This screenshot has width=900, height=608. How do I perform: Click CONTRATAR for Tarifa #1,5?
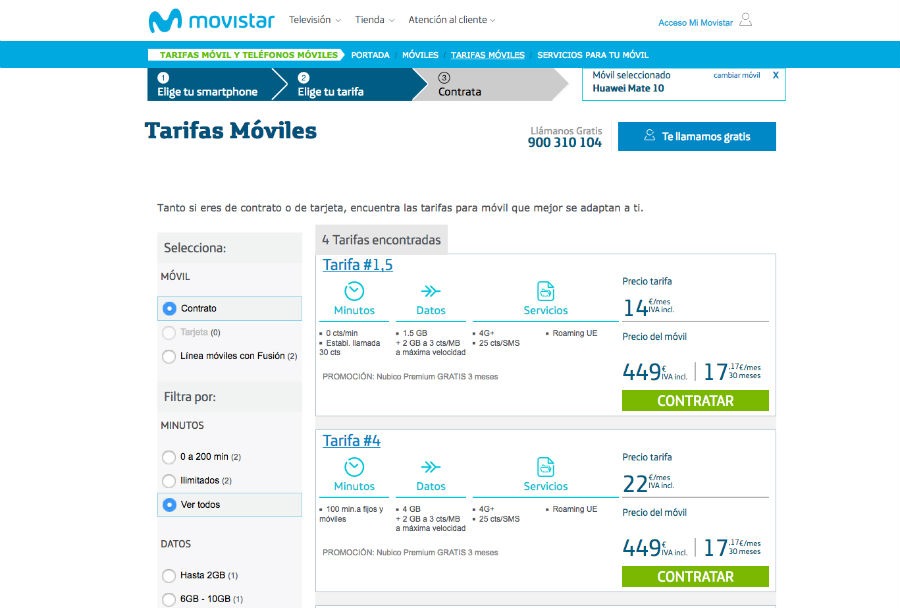click(695, 401)
